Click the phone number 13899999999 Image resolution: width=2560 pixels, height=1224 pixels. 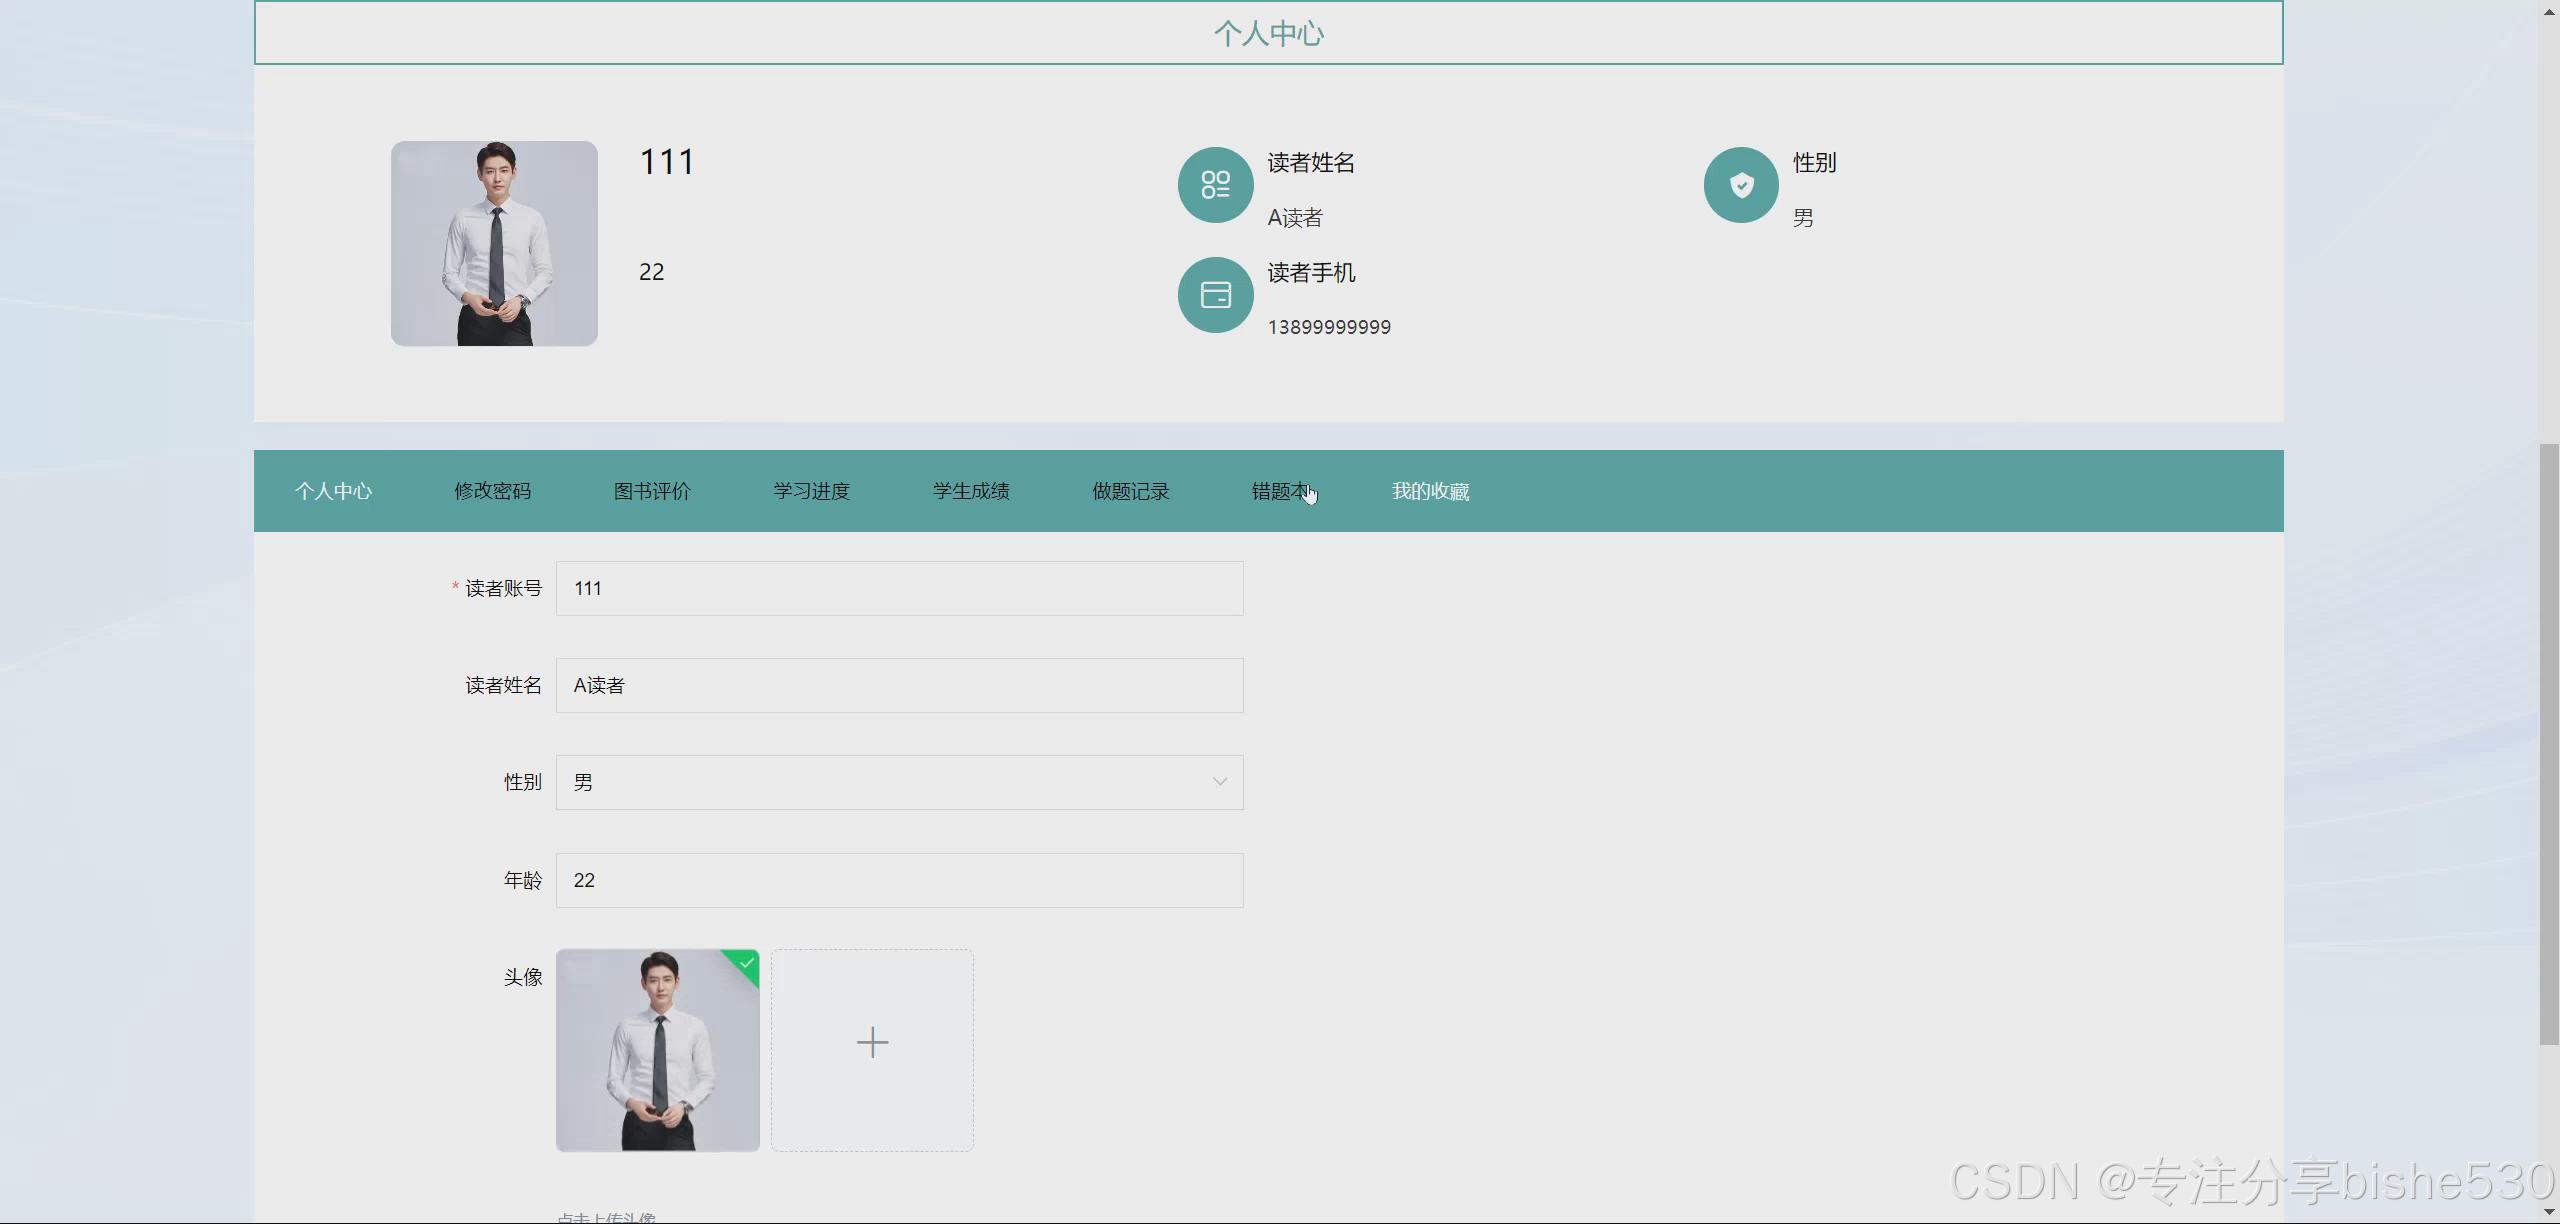1329,327
